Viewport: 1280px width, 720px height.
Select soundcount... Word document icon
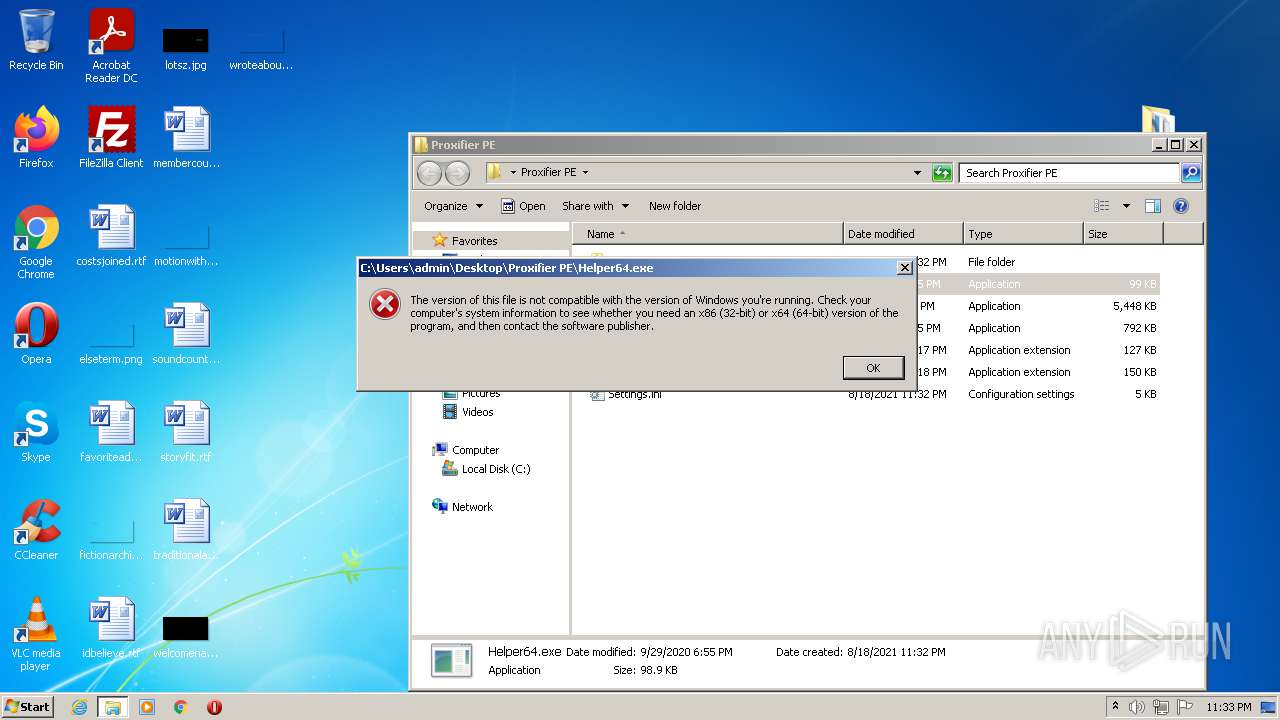pos(186,334)
